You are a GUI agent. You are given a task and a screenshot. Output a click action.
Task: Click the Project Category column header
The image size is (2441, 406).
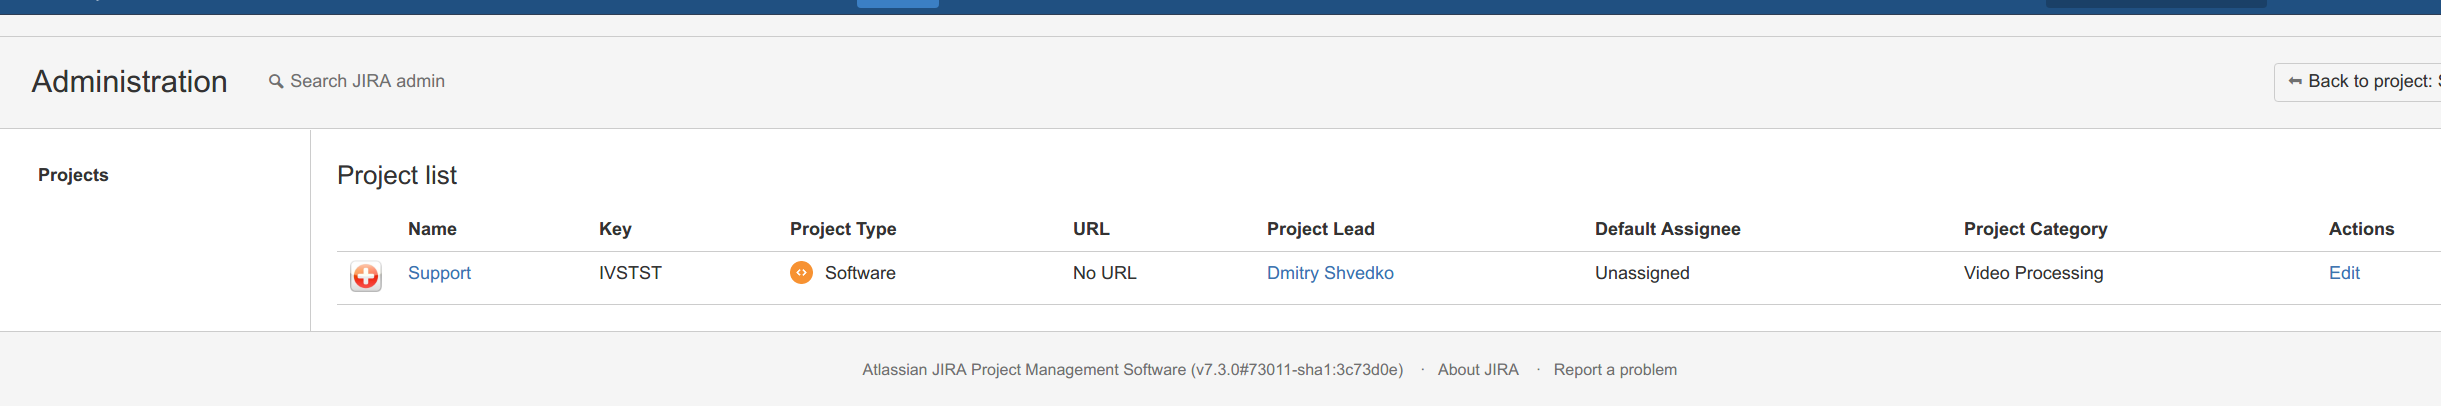(2035, 229)
